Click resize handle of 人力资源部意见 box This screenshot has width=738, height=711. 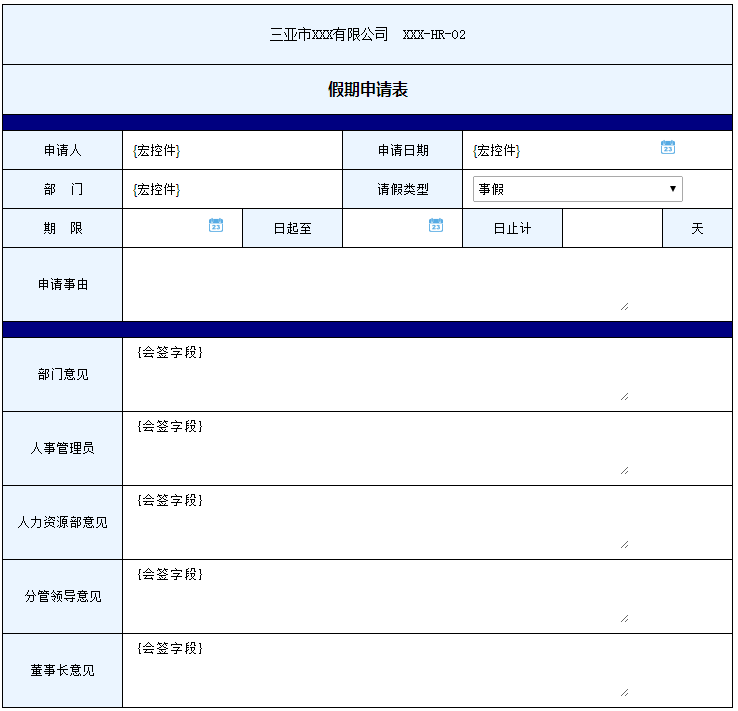(624, 544)
